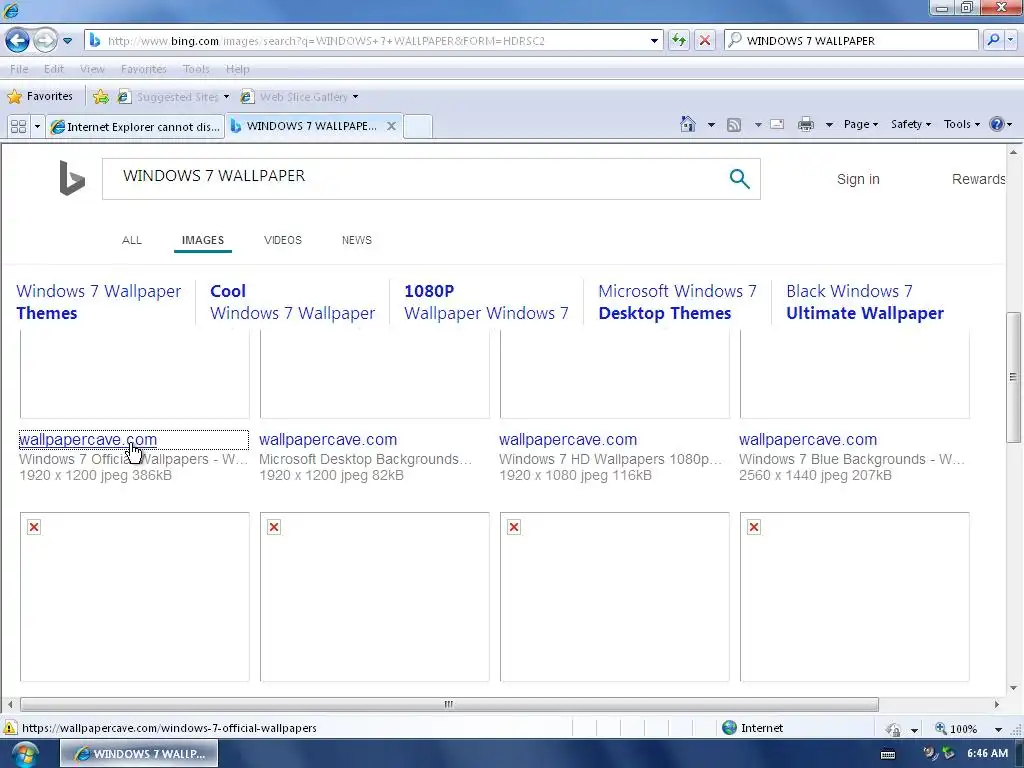Switch to the VIDEOS tab
The height and width of the screenshot is (768, 1024).
pyautogui.click(x=283, y=240)
